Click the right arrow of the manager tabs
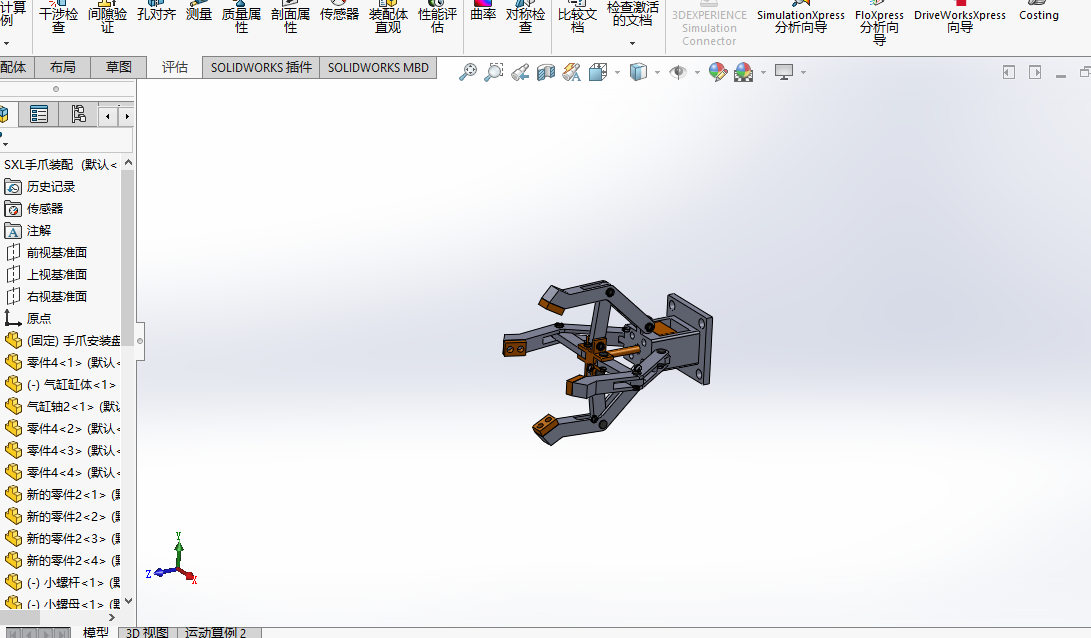 click(127, 116)
